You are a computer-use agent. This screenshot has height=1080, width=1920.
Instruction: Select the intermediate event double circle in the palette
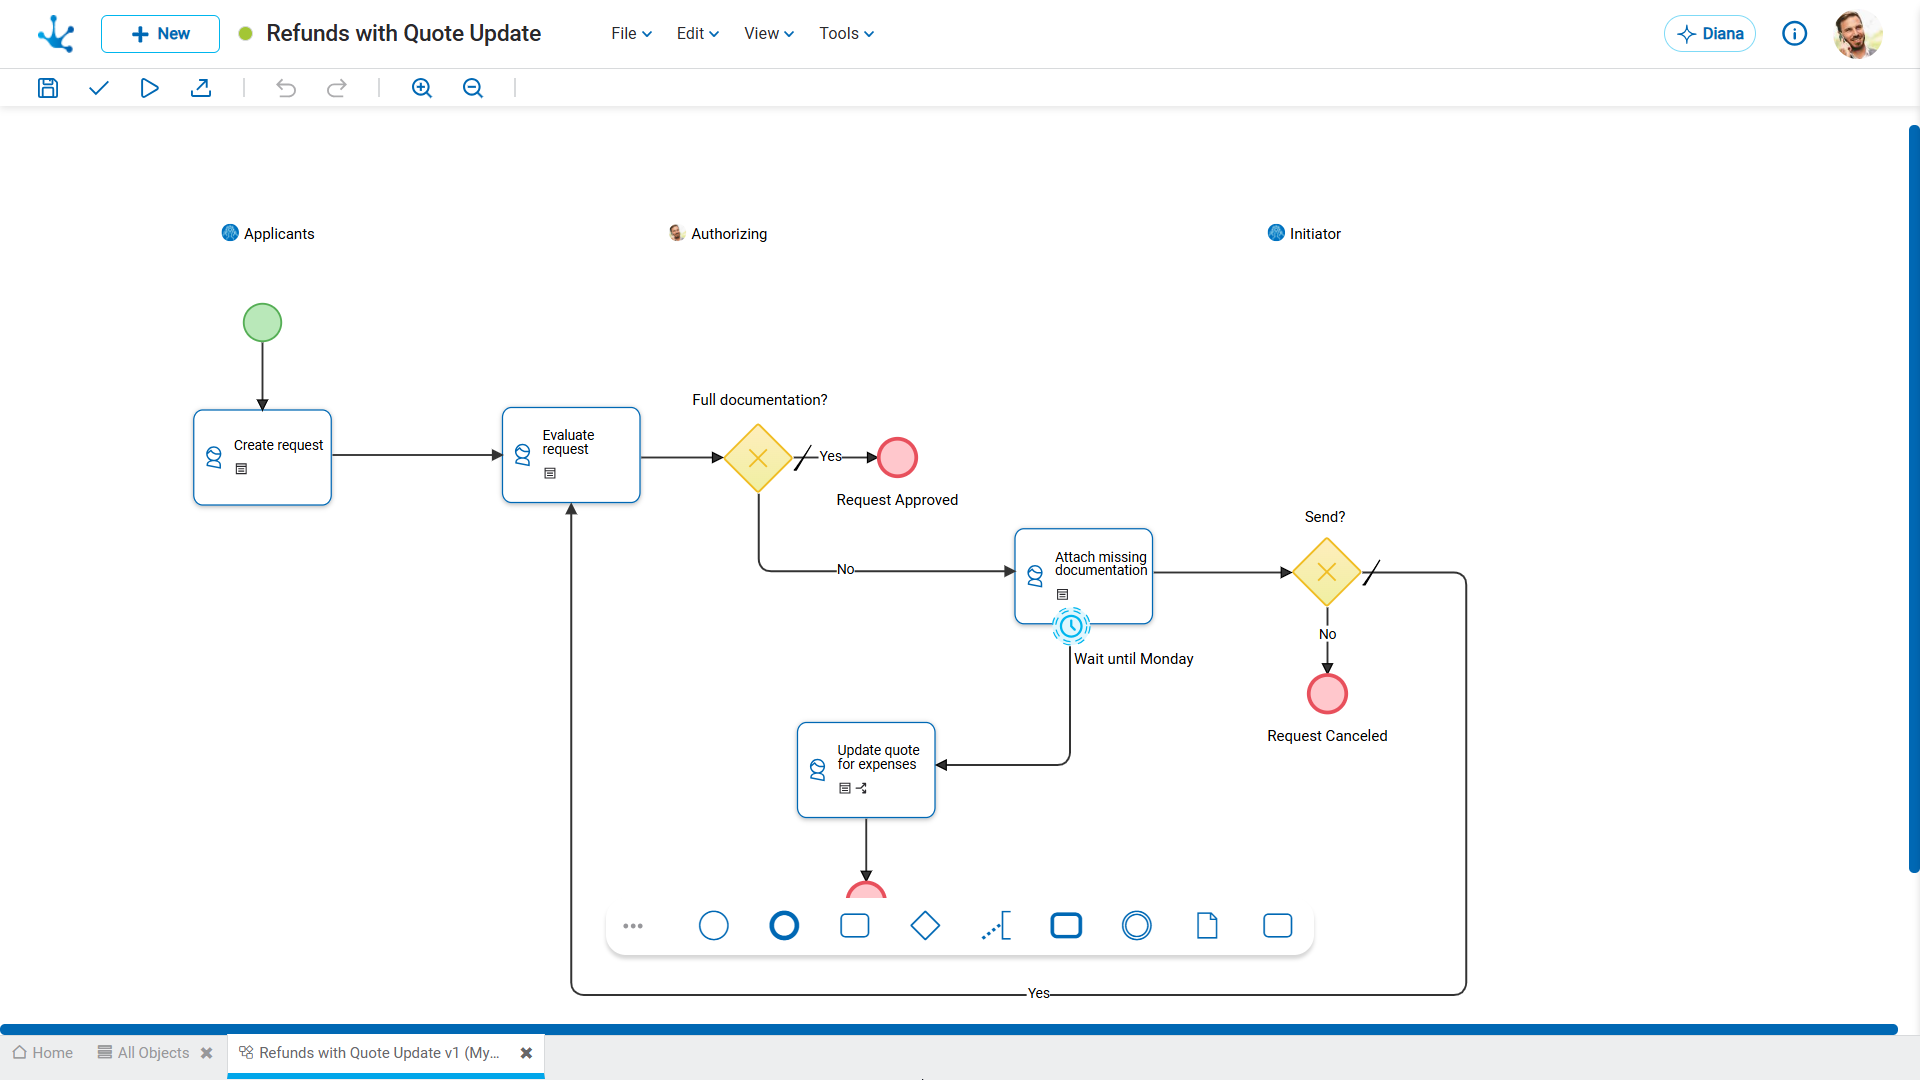(1137, 926)
